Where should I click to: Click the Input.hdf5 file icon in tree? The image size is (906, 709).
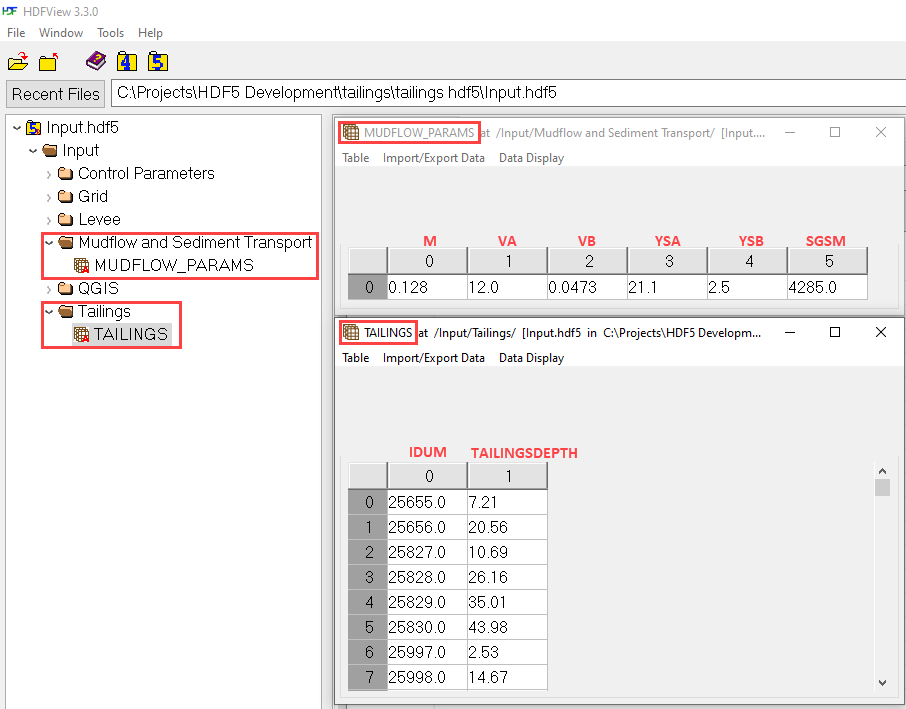click(x=34, y=128)
